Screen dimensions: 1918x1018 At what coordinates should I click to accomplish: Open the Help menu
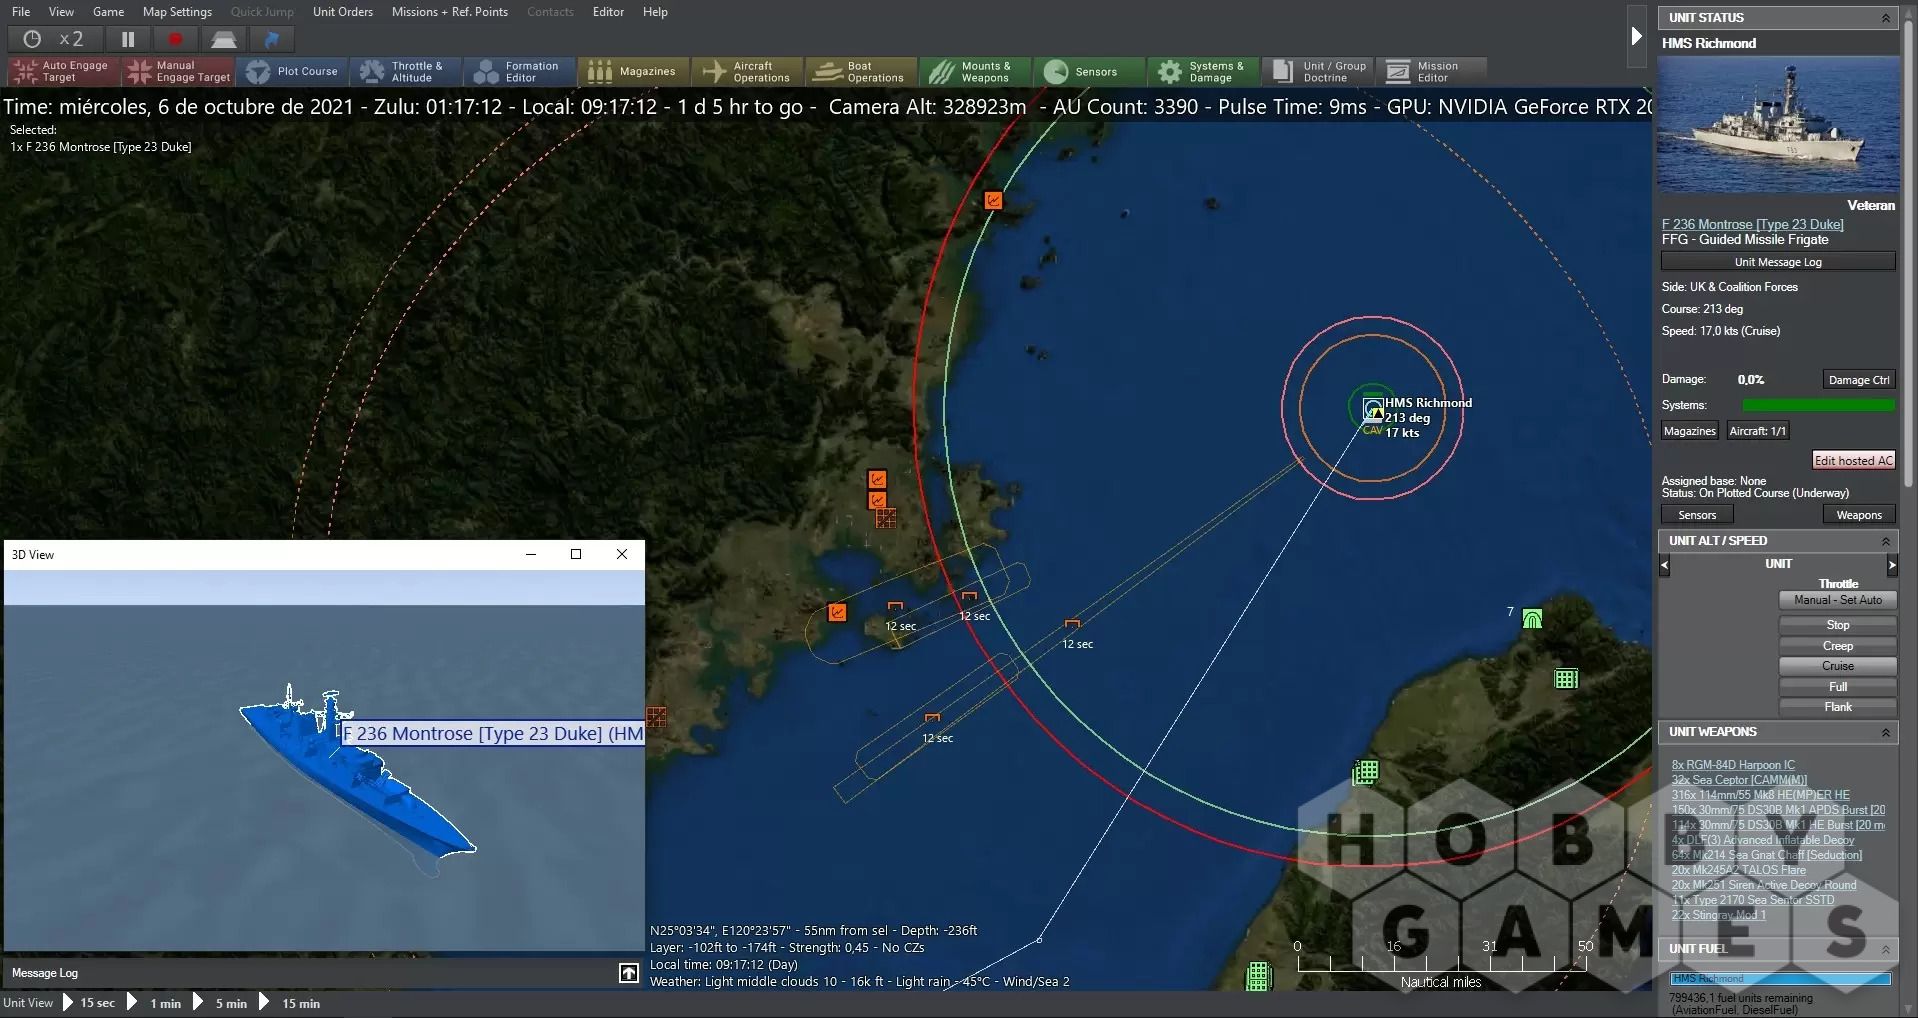655,12
